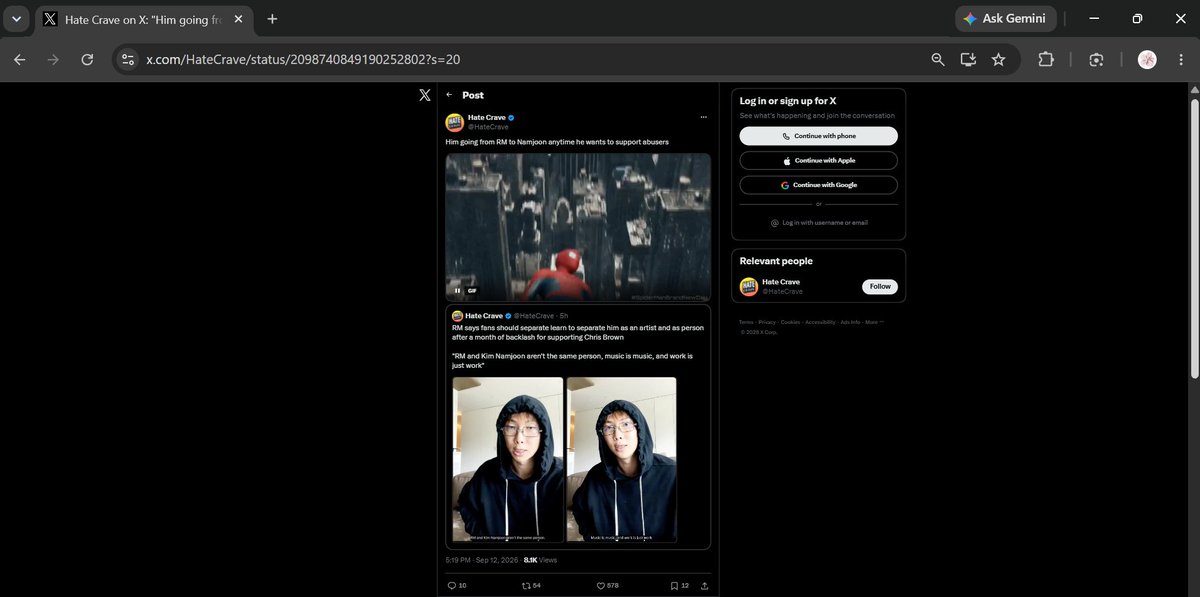
Task: Open the Cookies footer link
Action: pos(790,322)
